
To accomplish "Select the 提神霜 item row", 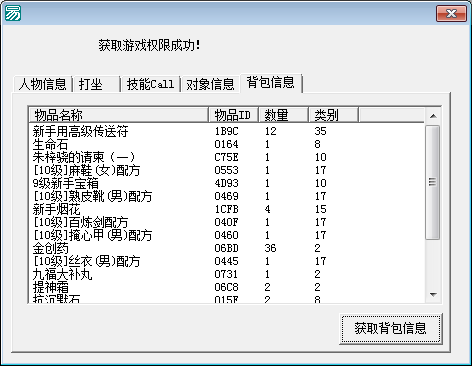I will click(x=227, y=287).
